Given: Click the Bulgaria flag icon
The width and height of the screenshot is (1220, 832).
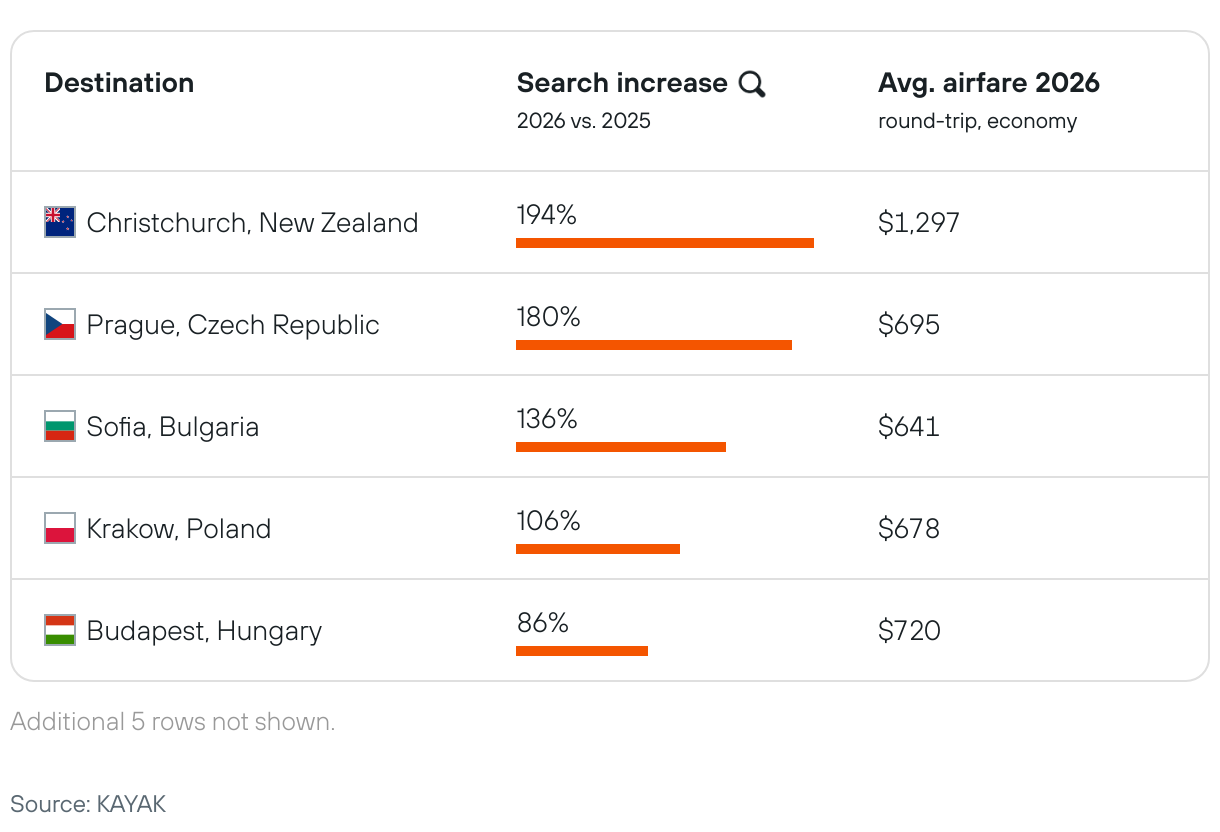Looking at the screenshot, I should (60, 426).
